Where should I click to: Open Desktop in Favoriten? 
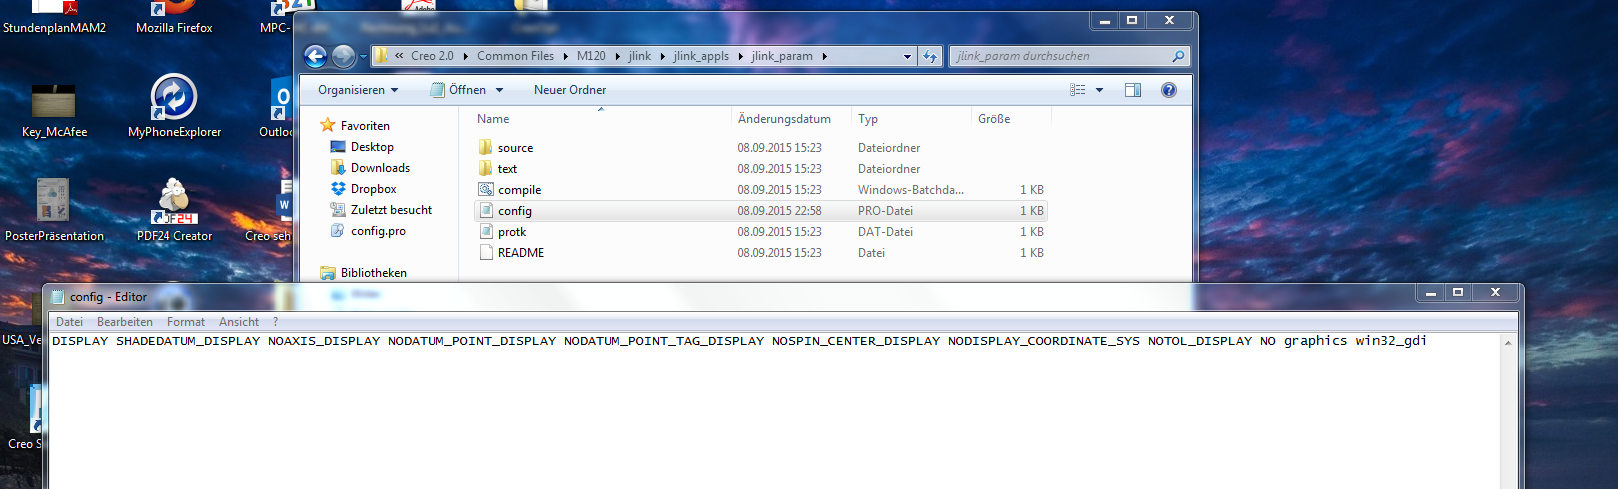pyautogui.click(x=372, y=147)
